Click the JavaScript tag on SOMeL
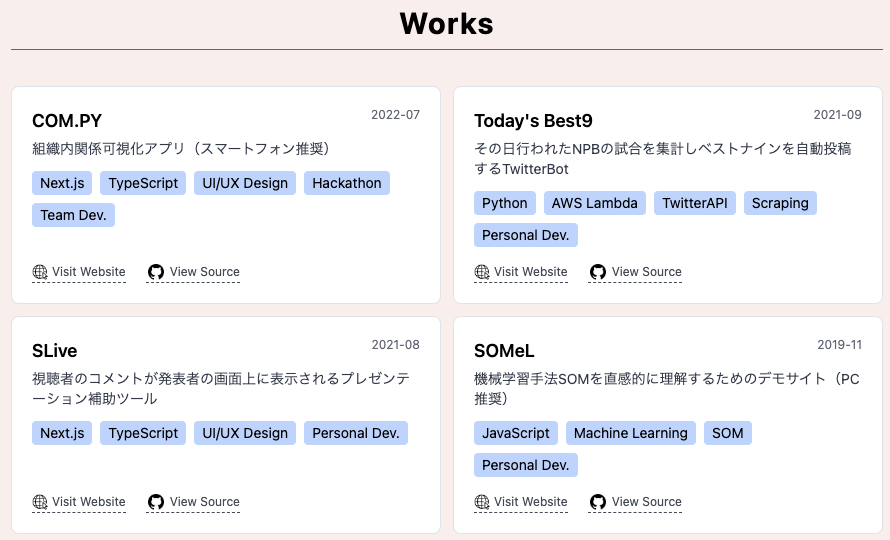Screen dimensions: 890x540 click(516, 433)
